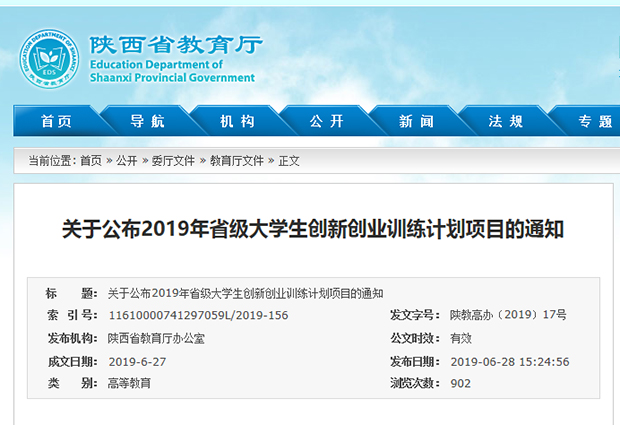The image size is (620, 425).
Task: Click the 发布日期 label
Action: (x=414, y=362)
